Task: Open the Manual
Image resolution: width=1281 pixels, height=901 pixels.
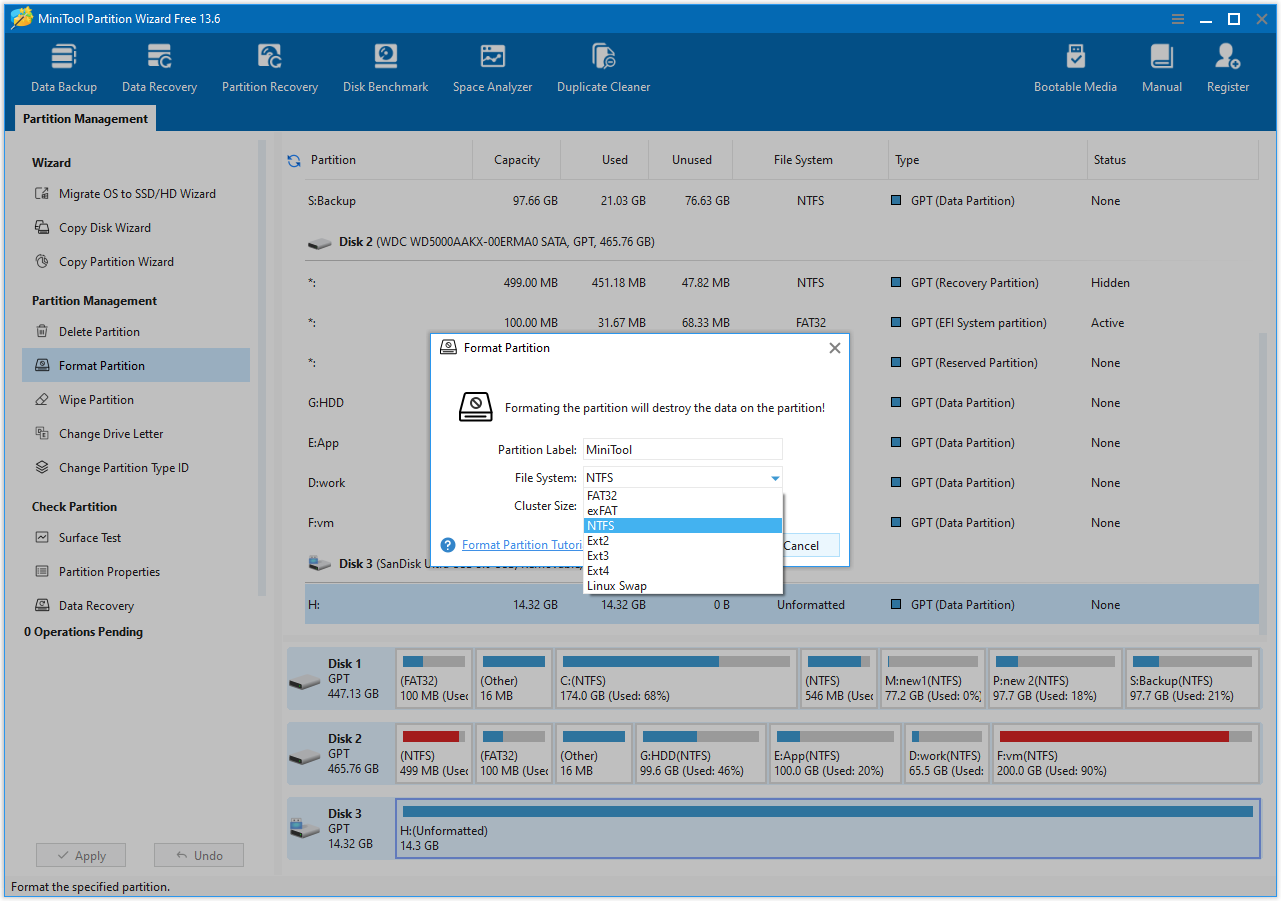Action: click(x=1162, y=67)
